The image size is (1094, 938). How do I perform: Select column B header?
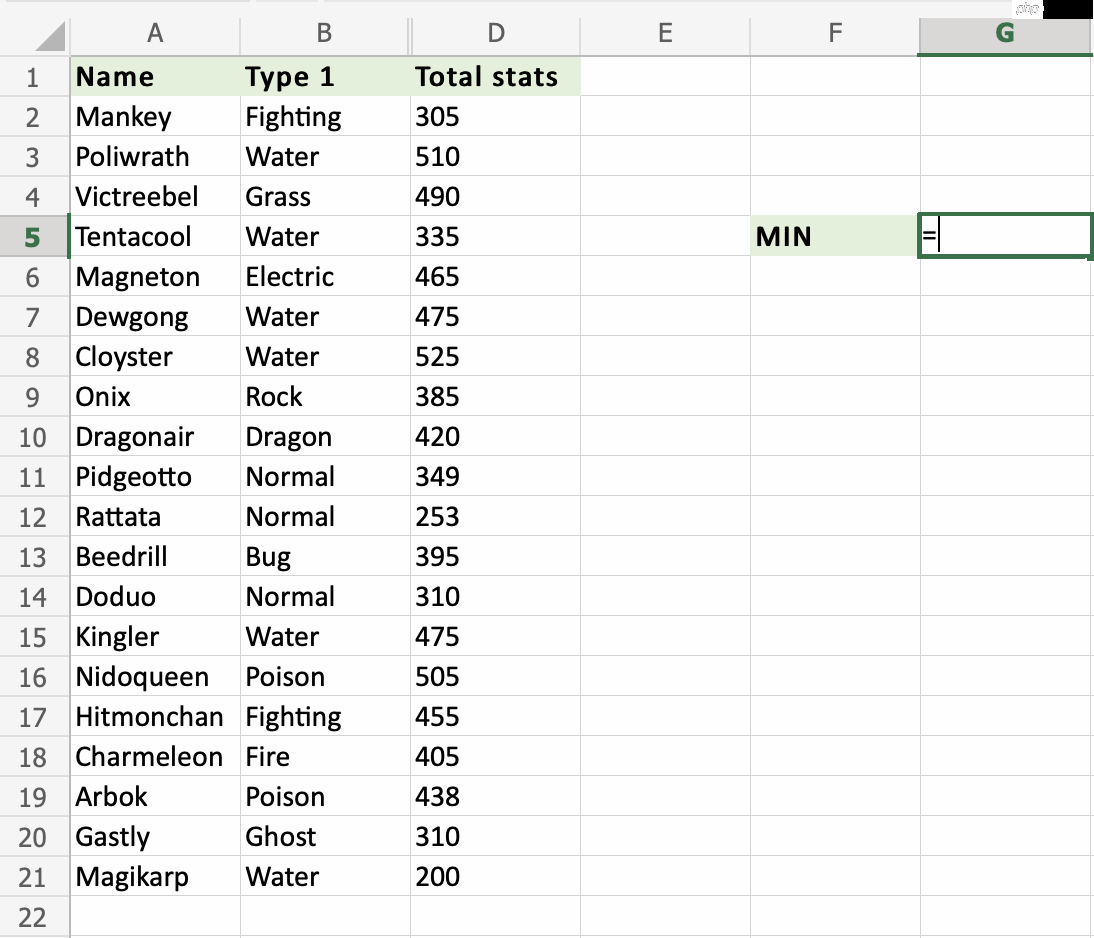click(x=324, y=33)
